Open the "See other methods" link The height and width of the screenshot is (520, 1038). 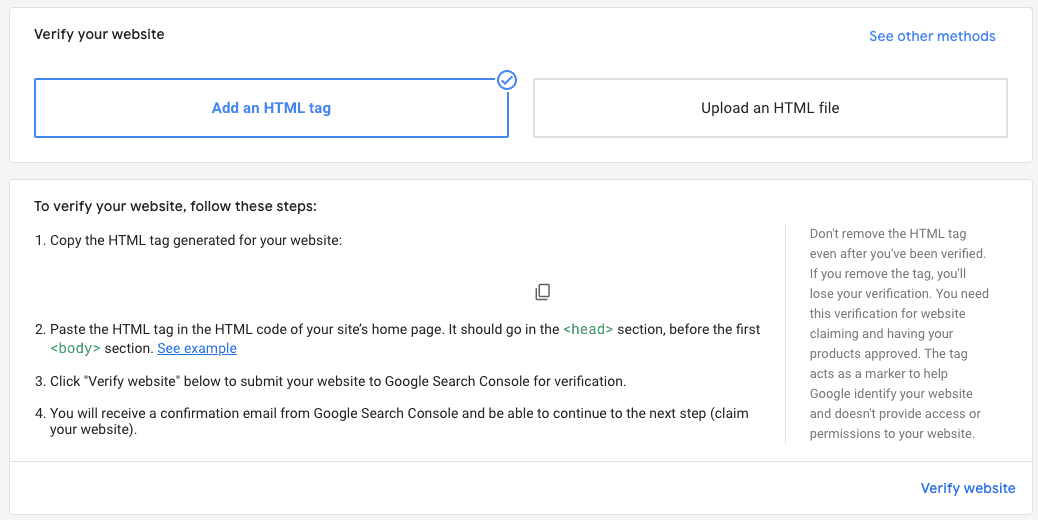click(x=932, y=36)
